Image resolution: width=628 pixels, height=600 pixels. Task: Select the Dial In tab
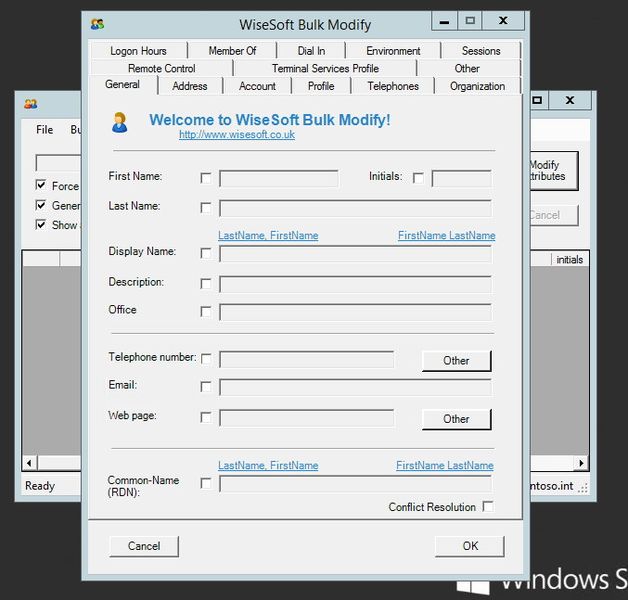[311, 51]
